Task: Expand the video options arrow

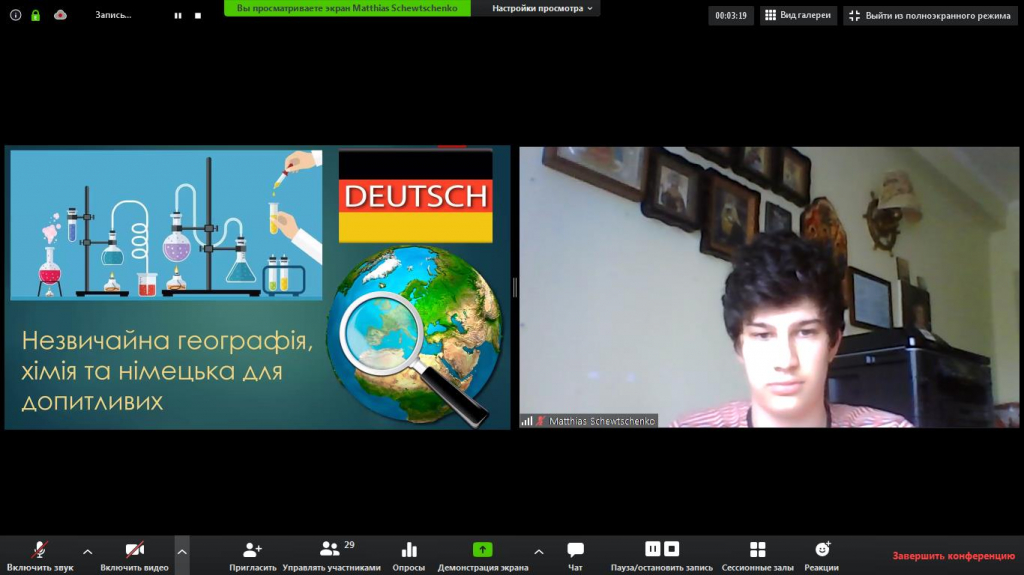Action: pos(182,553)
